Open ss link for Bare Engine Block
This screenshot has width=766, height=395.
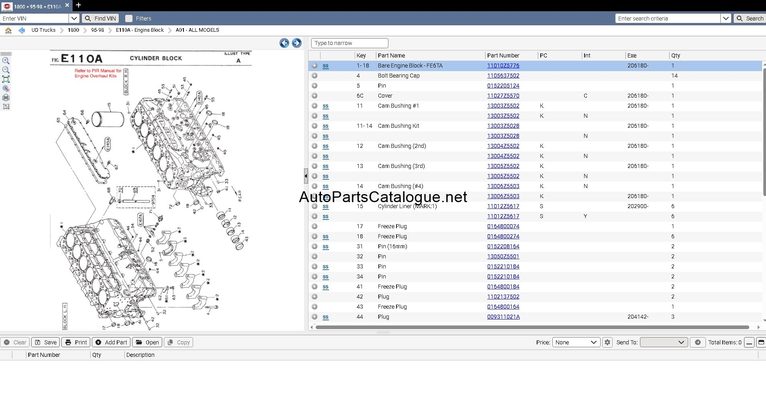pyautogui.click(x=325, y=66)
